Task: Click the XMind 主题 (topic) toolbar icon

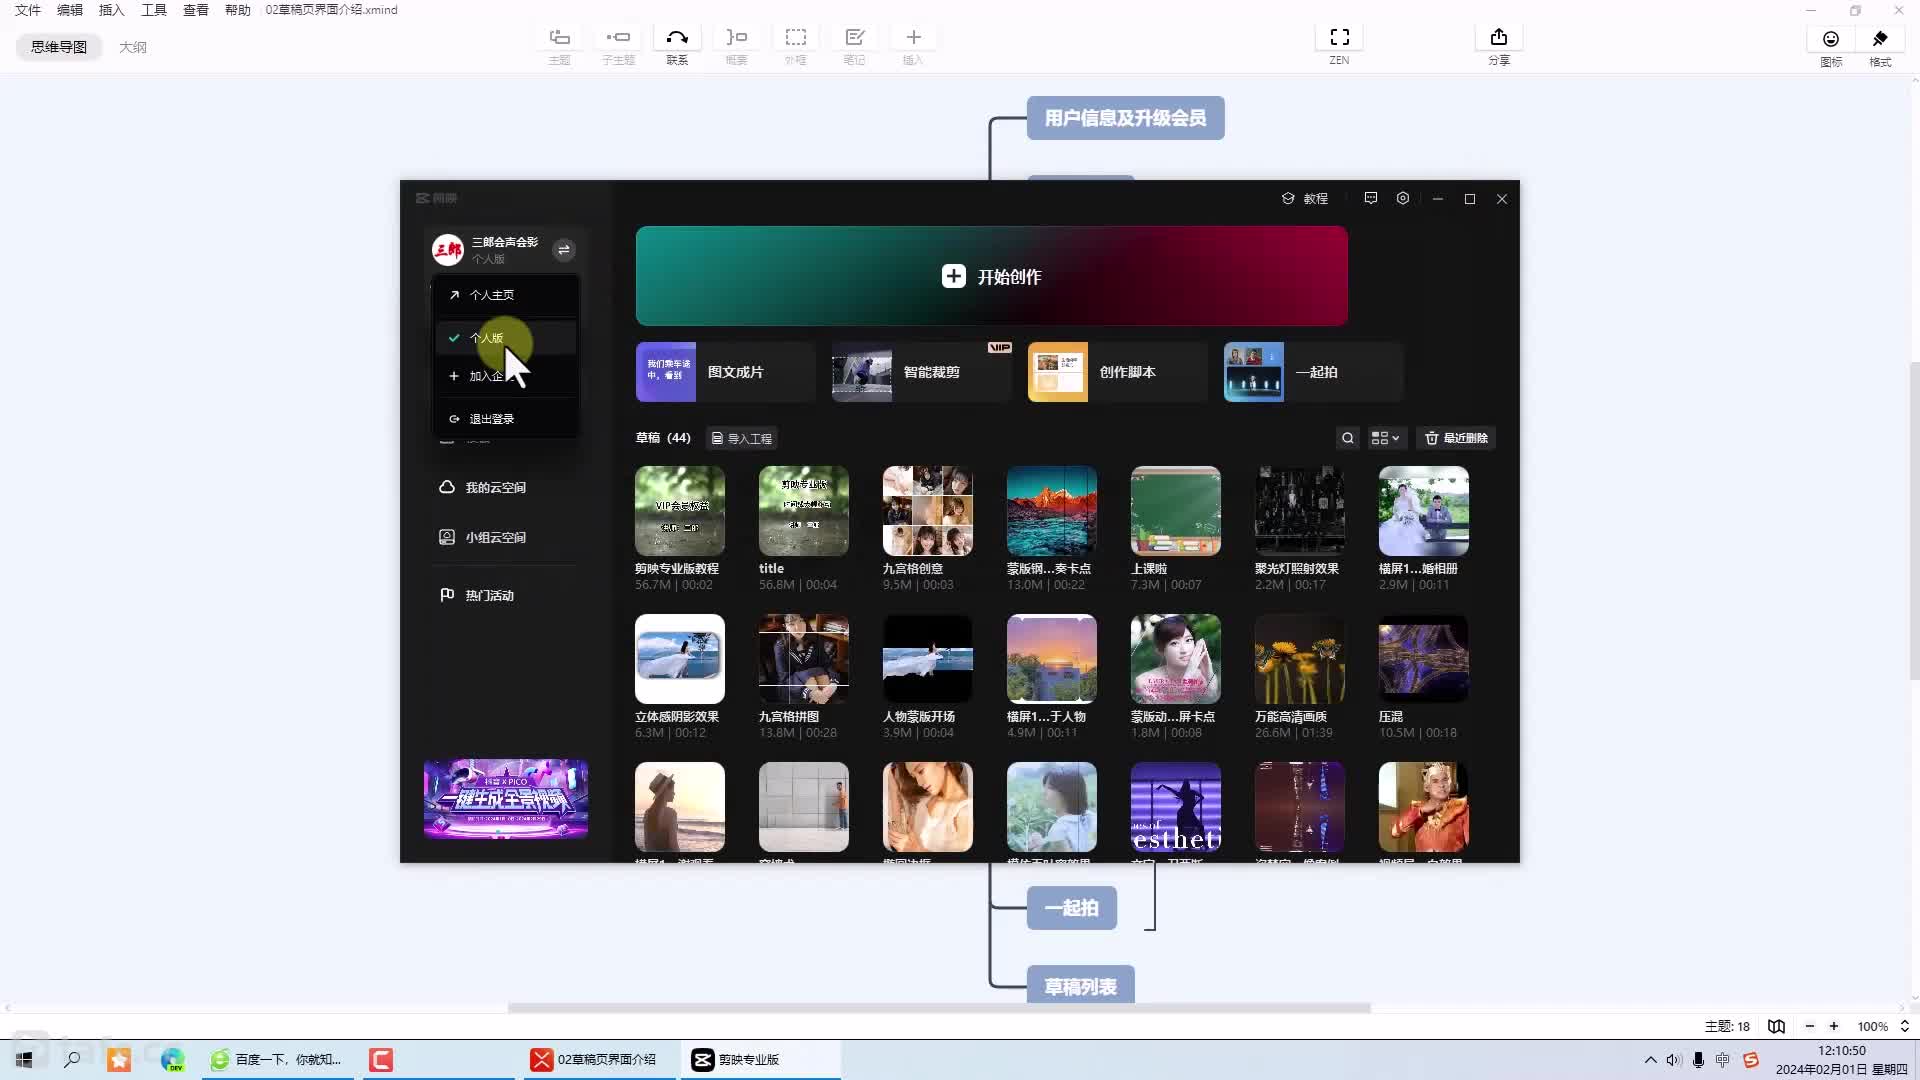Action: [559, 37]
